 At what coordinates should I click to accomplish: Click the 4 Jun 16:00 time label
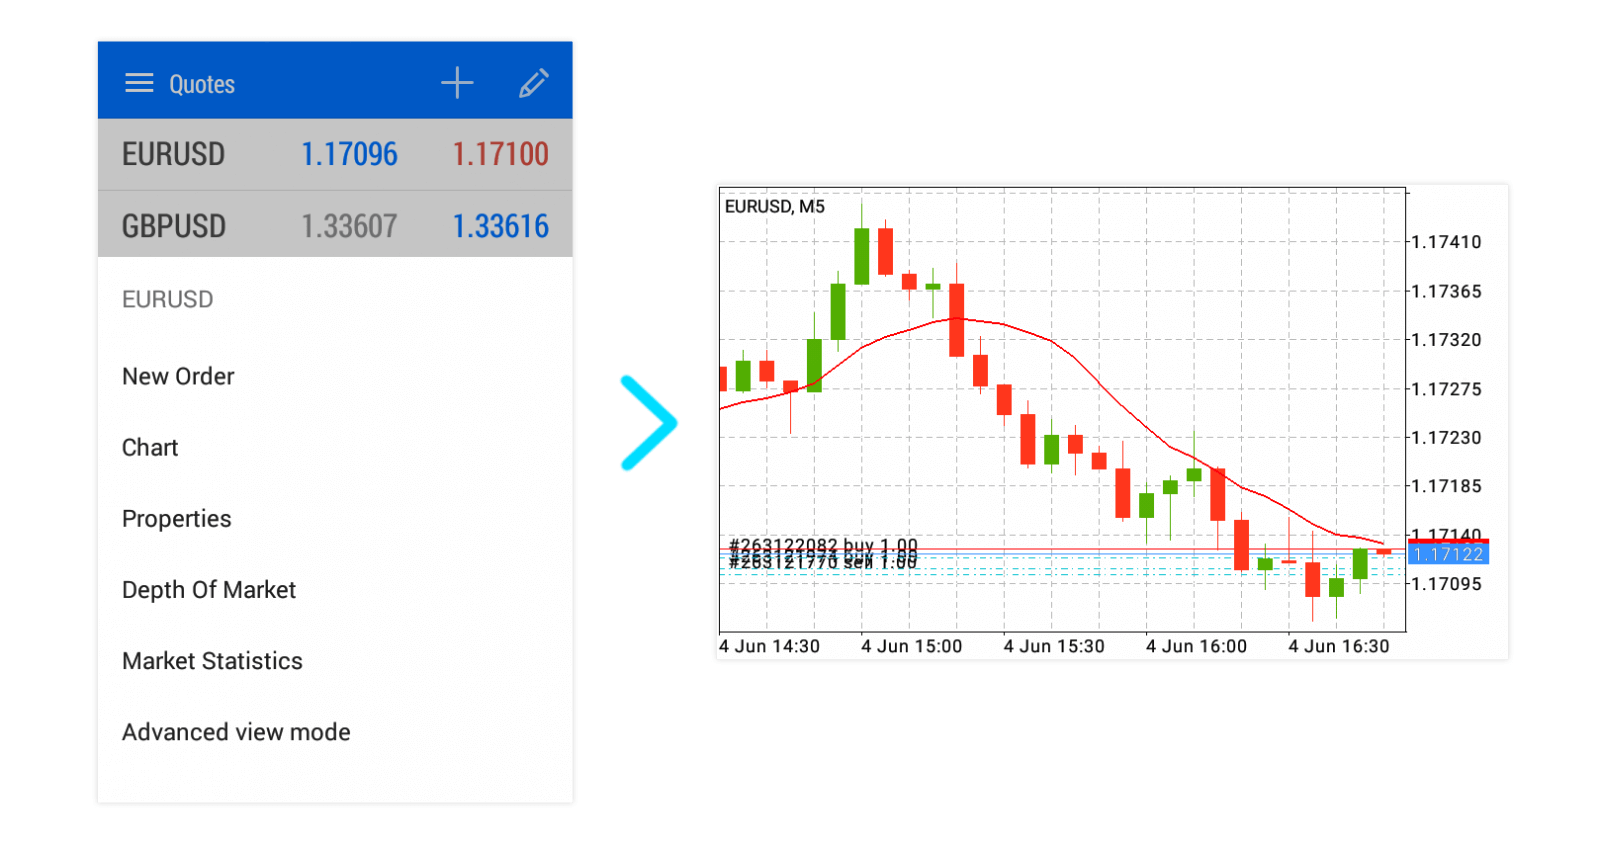1196,646
